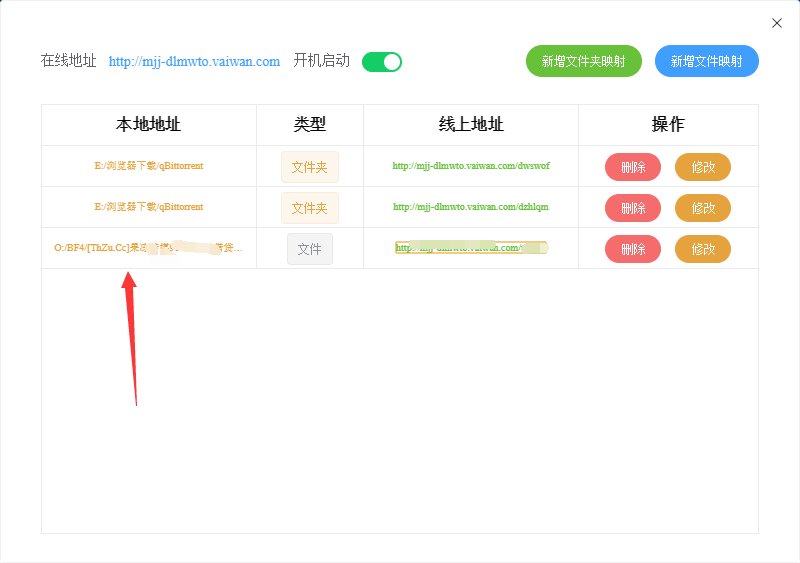Modify the dzhlqm mapping row
The width and height of the screenshot is (800, 563).
pyautogui.click(x=703, y=208)
